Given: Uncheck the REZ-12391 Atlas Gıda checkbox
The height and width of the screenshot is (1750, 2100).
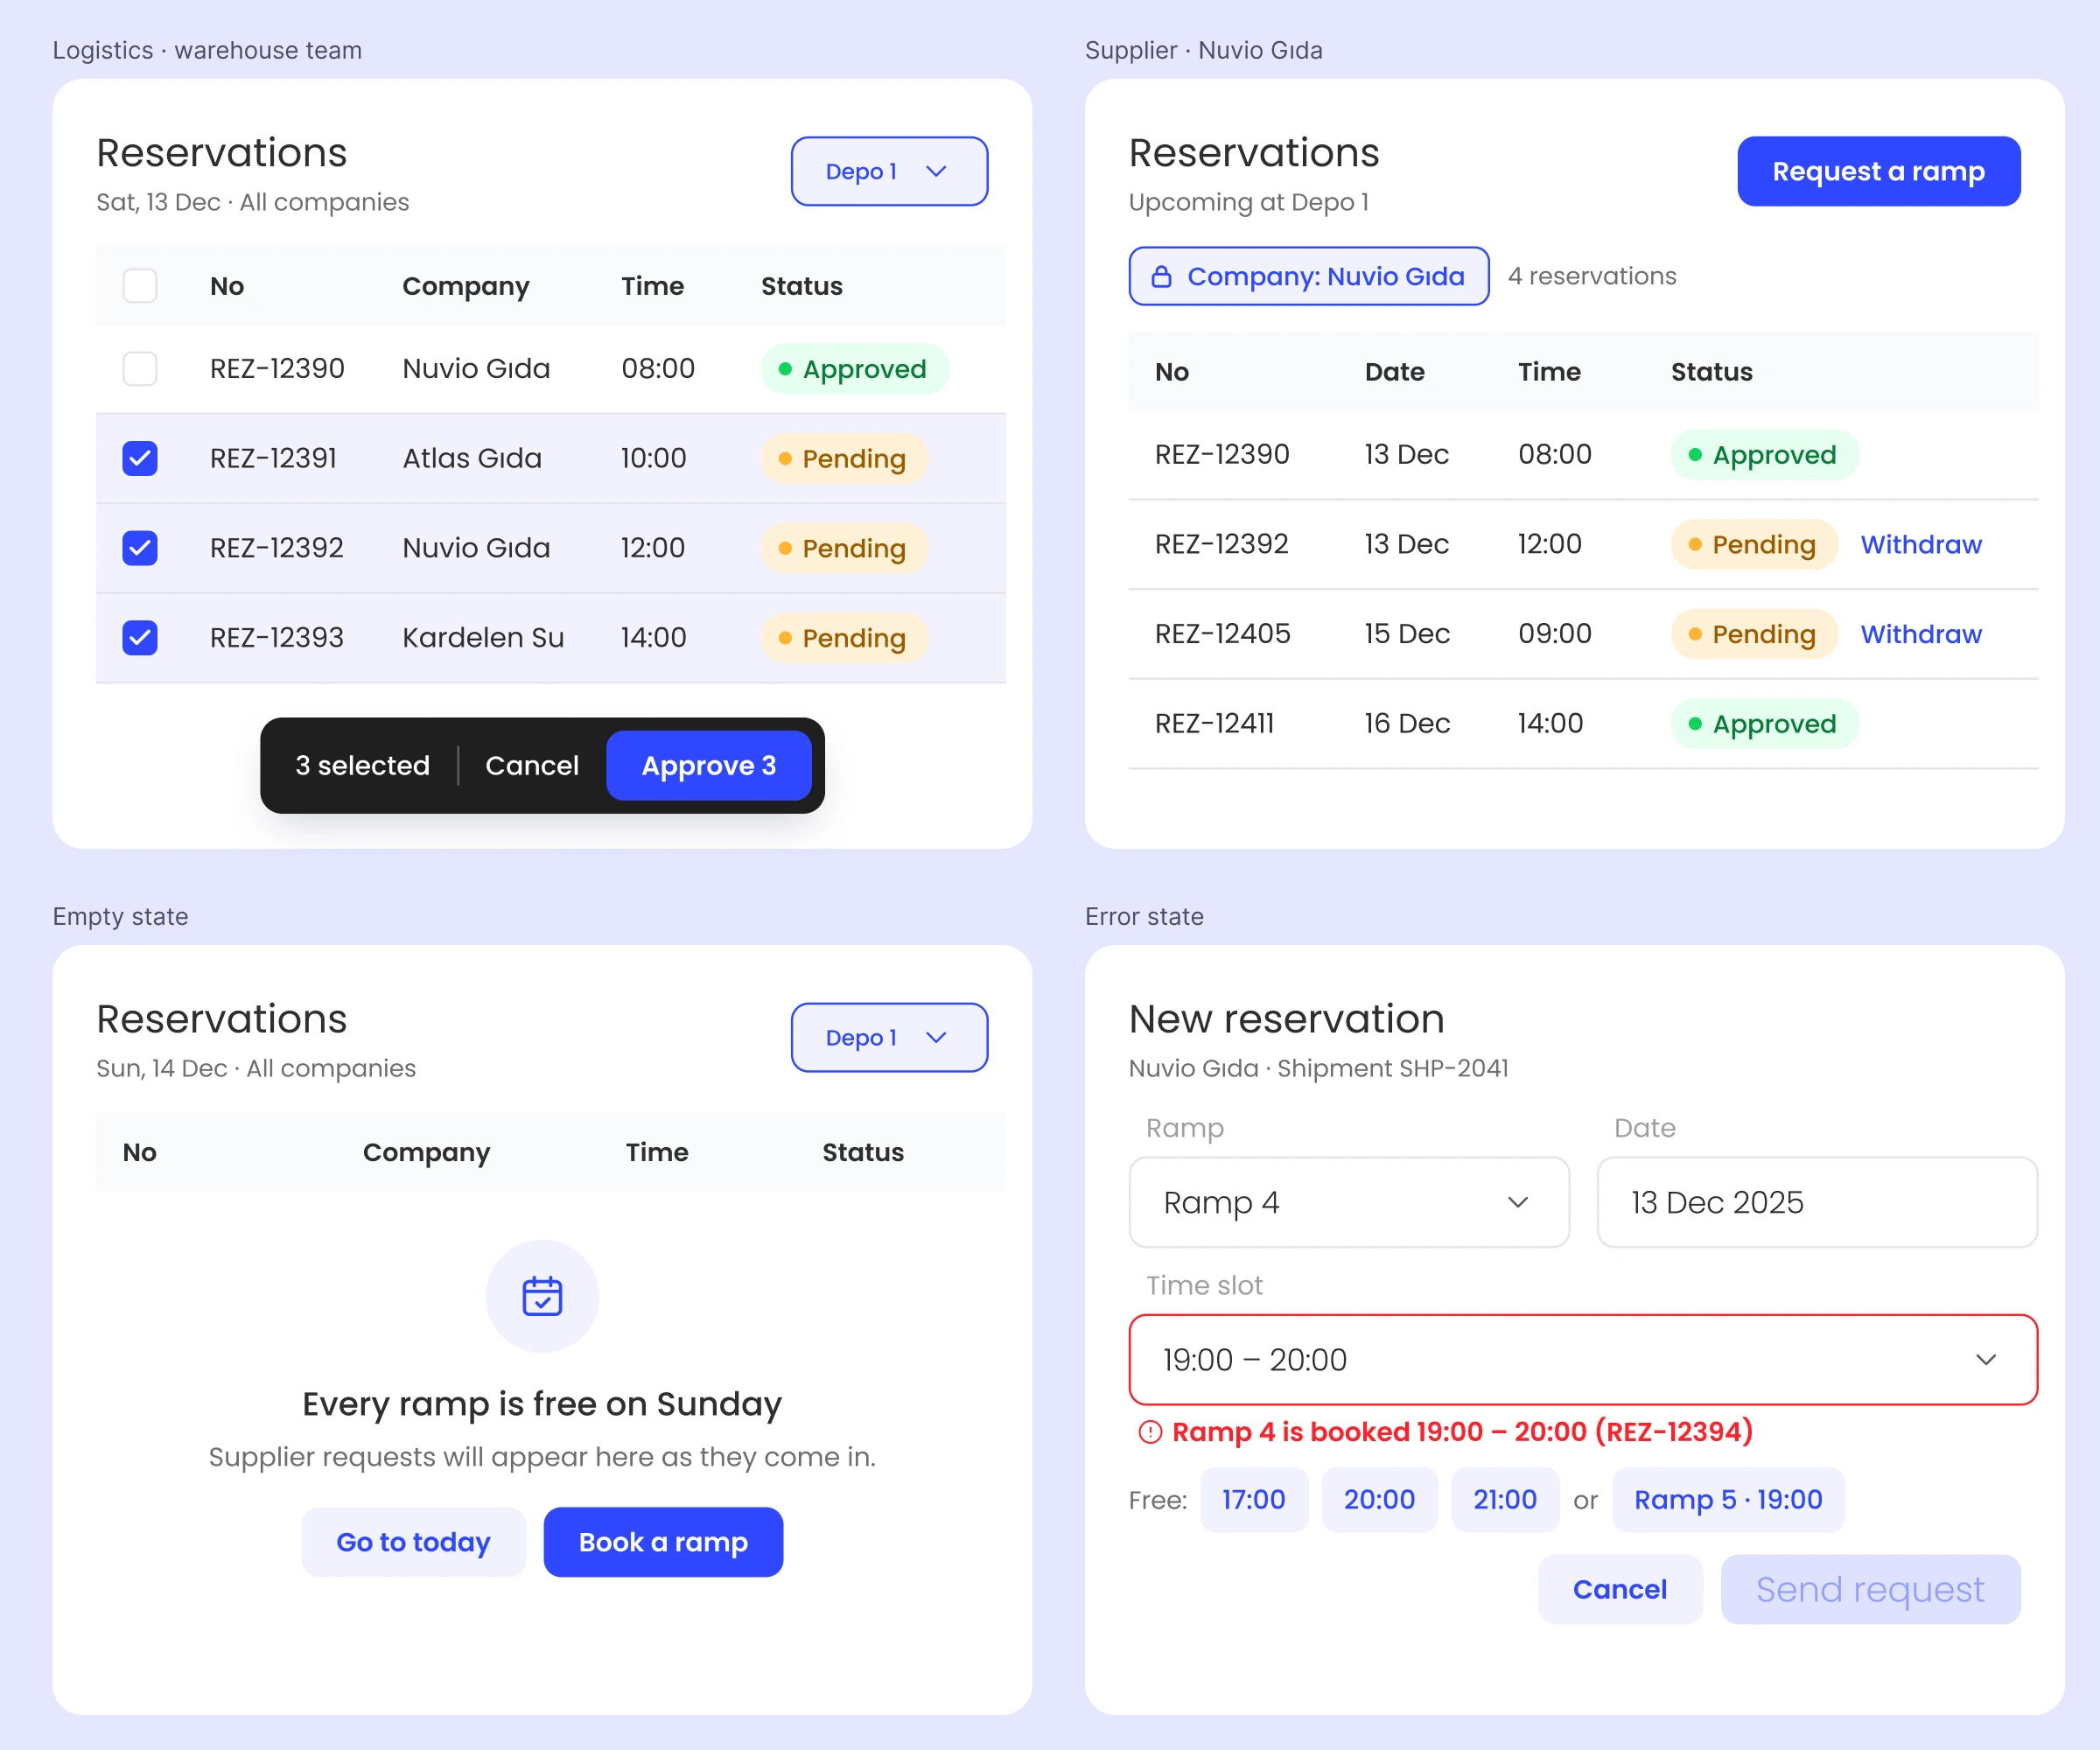Looking at the screenshot, I should pos(140,458).
